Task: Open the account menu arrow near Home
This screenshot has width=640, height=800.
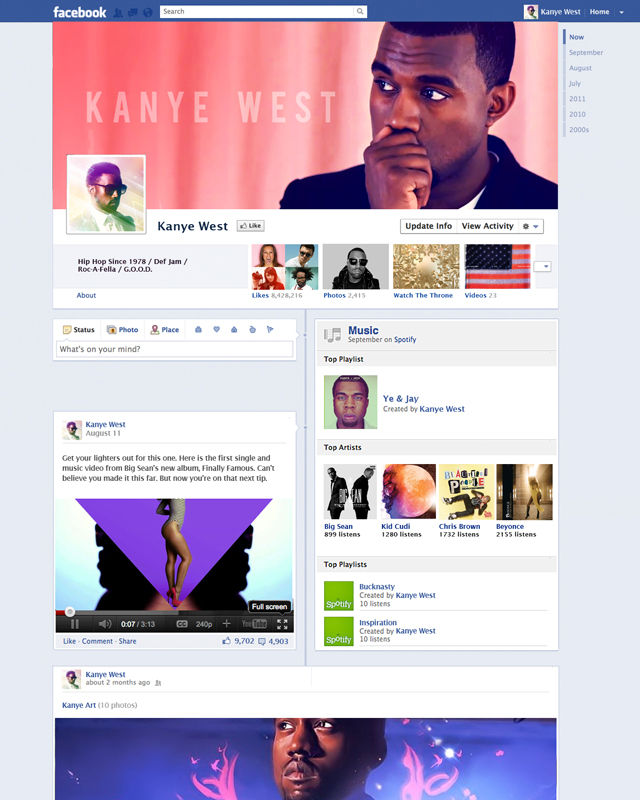Action: click(x=622, y=12)
